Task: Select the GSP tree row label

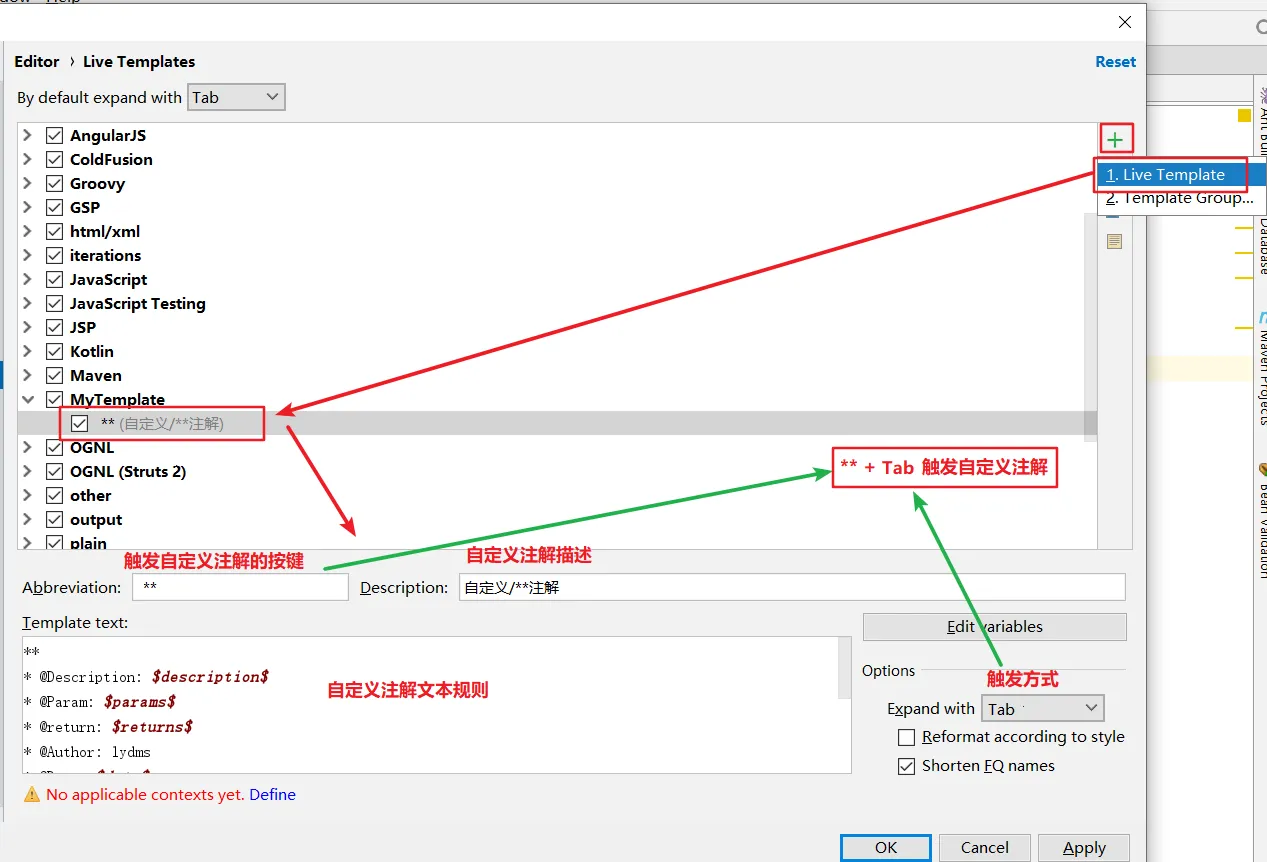Action: 85,207
